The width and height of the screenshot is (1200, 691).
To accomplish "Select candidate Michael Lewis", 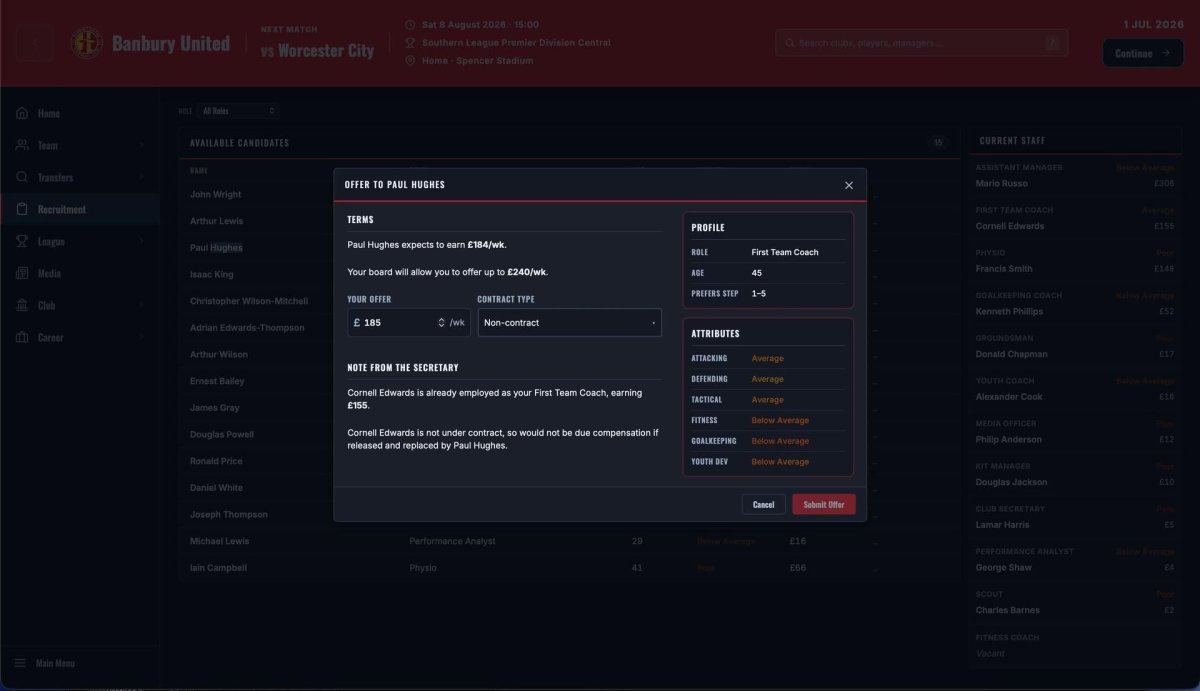I will pyautogui.click(x=220, y=541).
